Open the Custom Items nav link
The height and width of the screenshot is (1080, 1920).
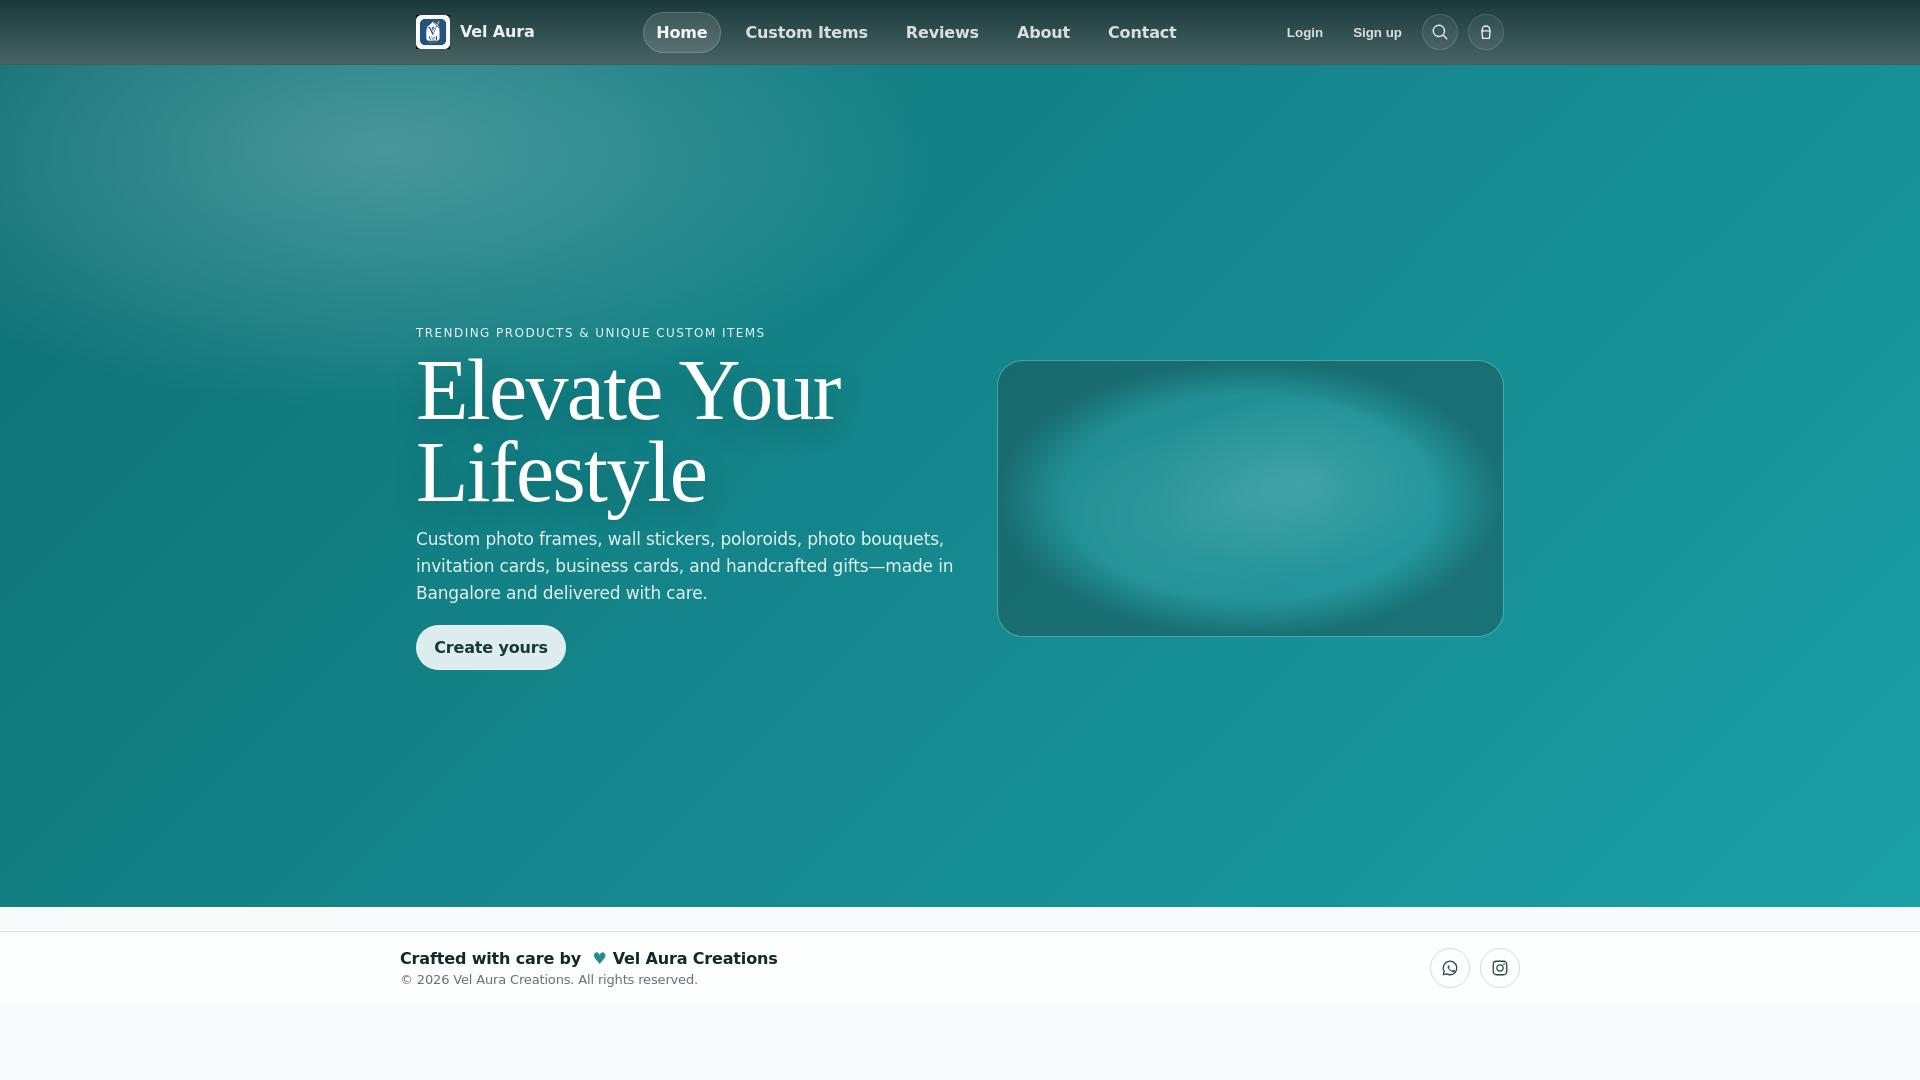[x=806, y=32]
